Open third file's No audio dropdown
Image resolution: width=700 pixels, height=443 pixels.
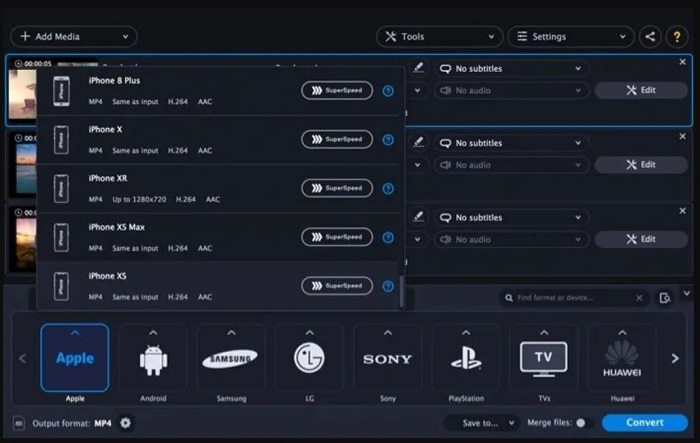[511, 240]
